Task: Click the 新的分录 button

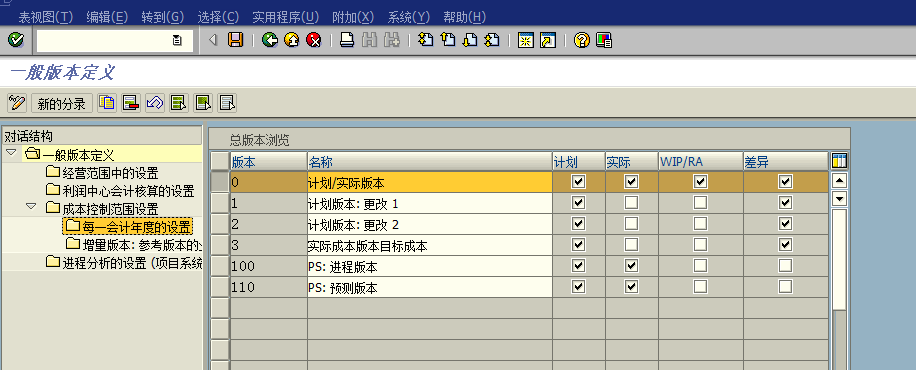Action: click(62, 103)
